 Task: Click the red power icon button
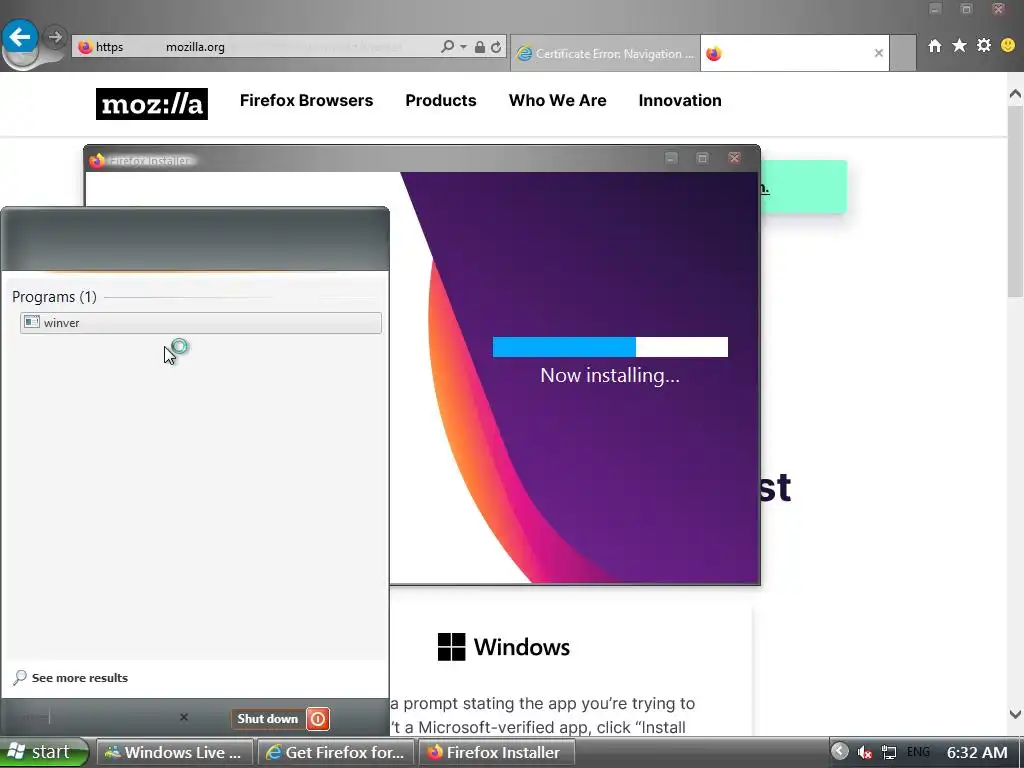(x=318, y=719)
